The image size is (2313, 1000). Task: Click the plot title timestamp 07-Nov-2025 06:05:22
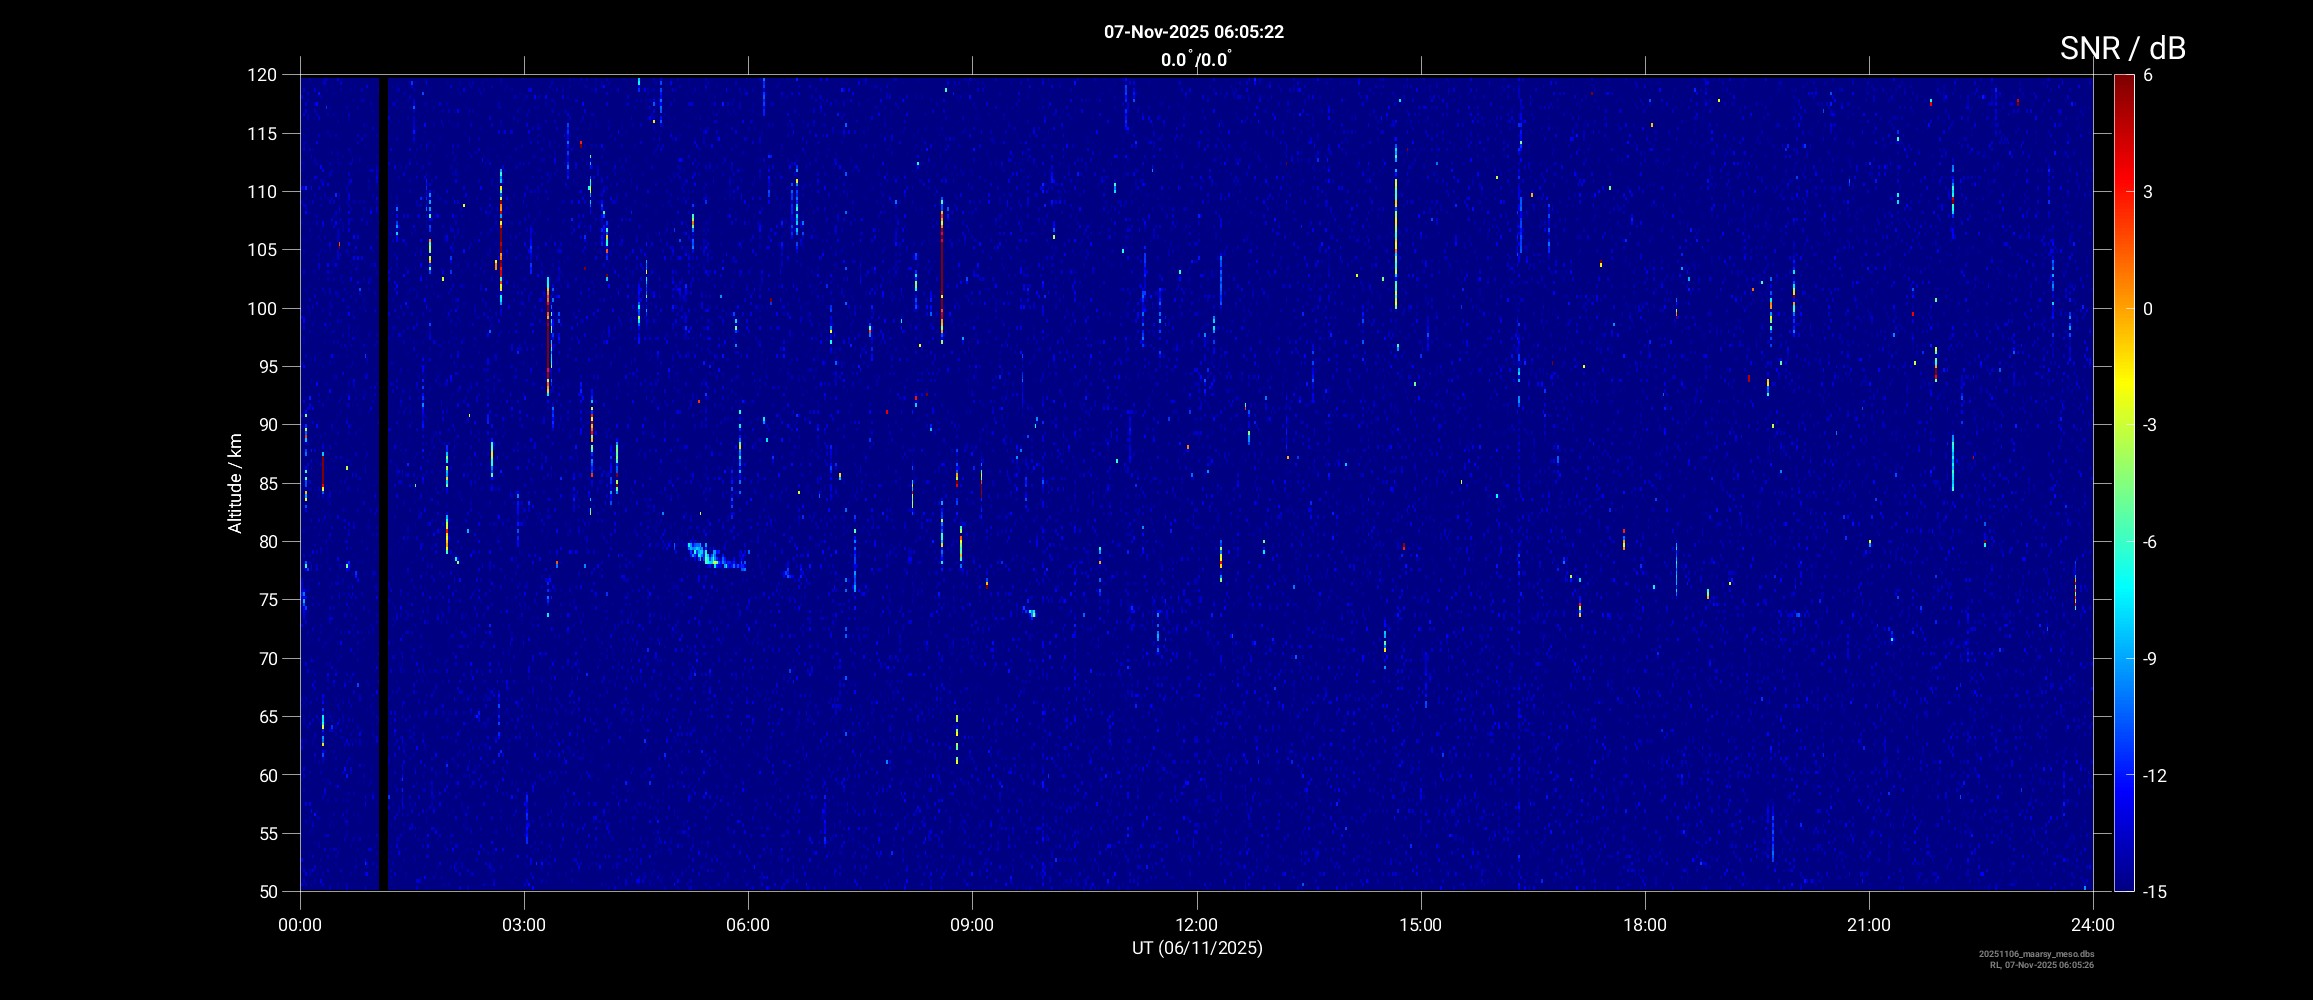point(1193,32)
